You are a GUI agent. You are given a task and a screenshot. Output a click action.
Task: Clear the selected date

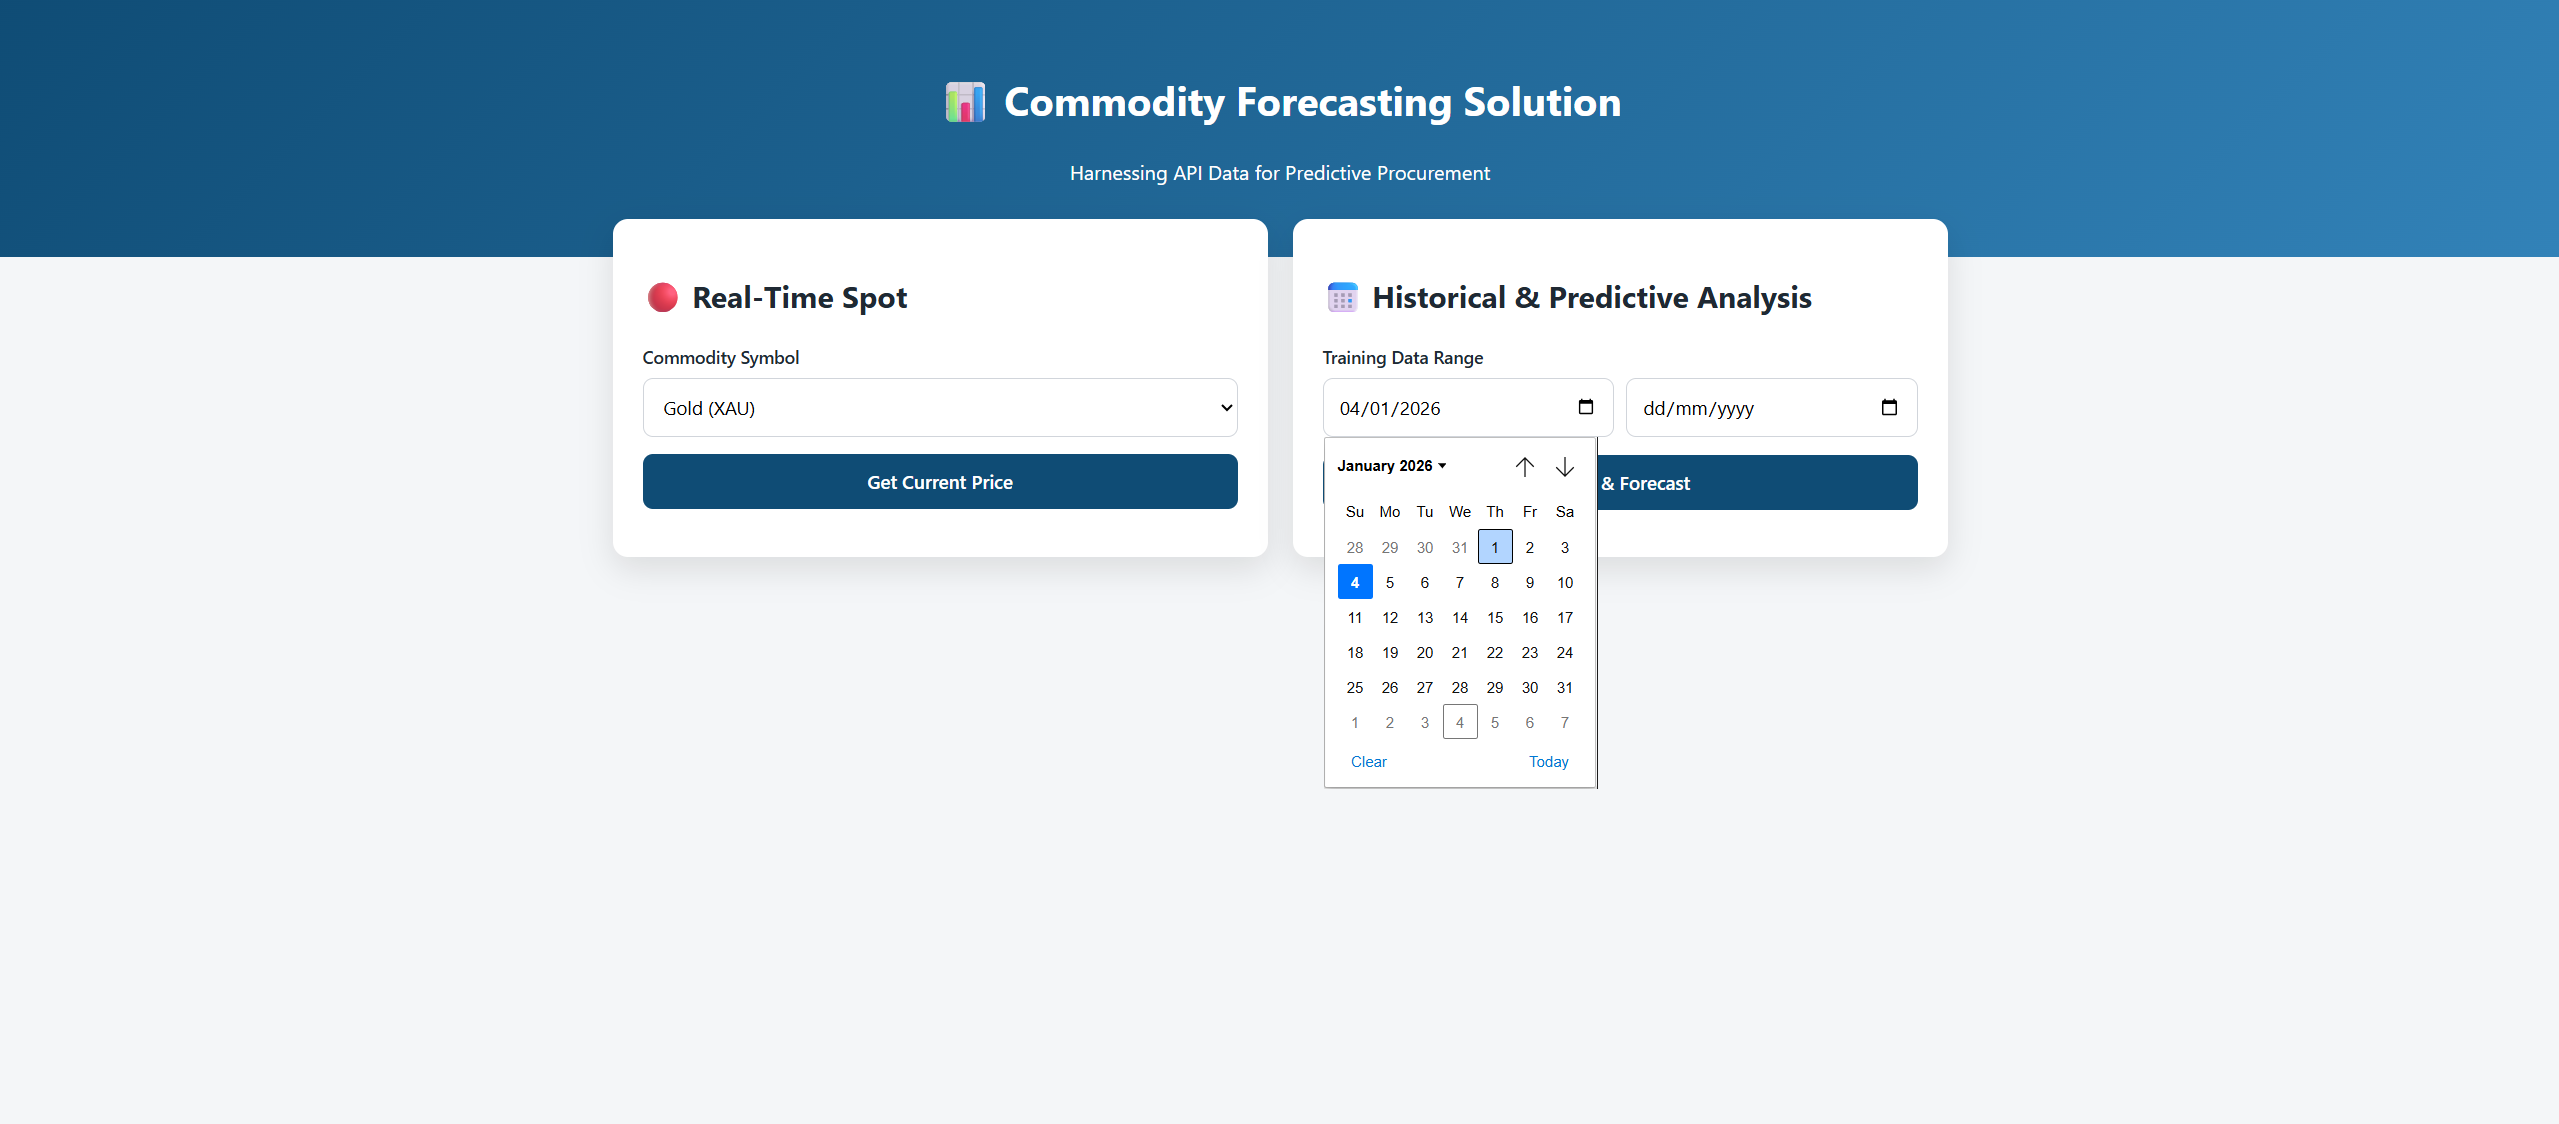pos(1368,762)
